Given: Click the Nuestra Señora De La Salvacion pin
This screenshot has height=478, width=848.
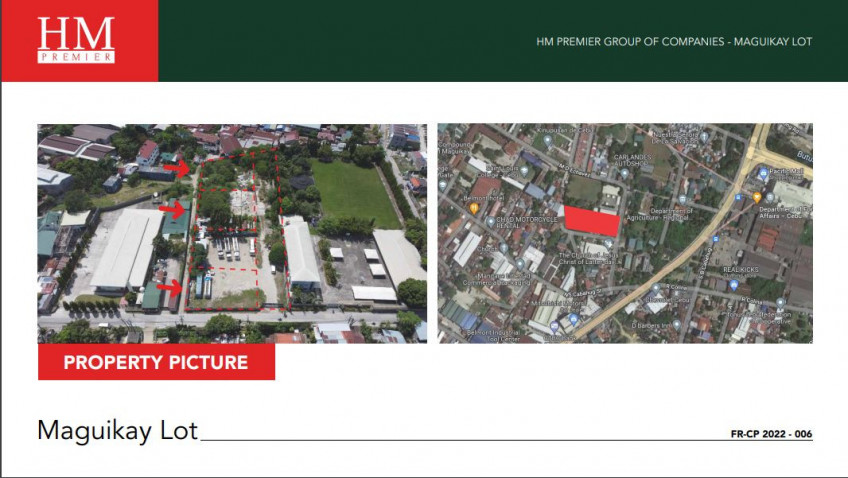Looking at the screenshot, I should (x=704, y=136).
